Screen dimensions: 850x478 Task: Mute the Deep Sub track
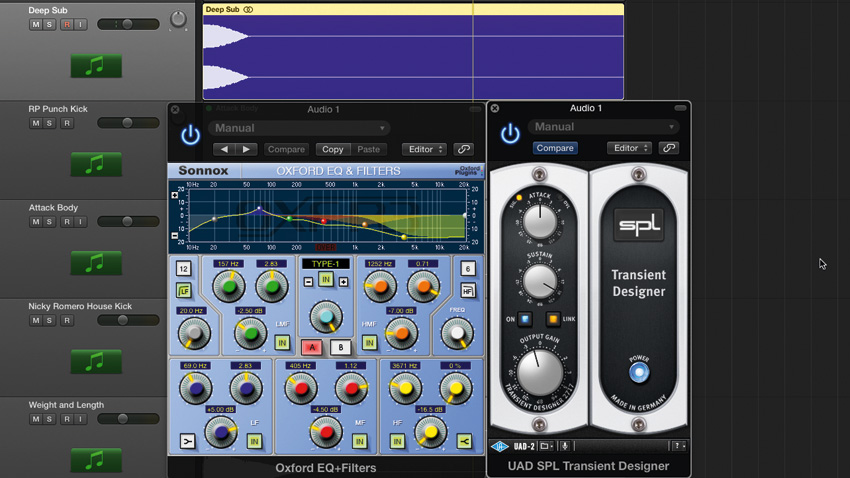pos(36,24)
